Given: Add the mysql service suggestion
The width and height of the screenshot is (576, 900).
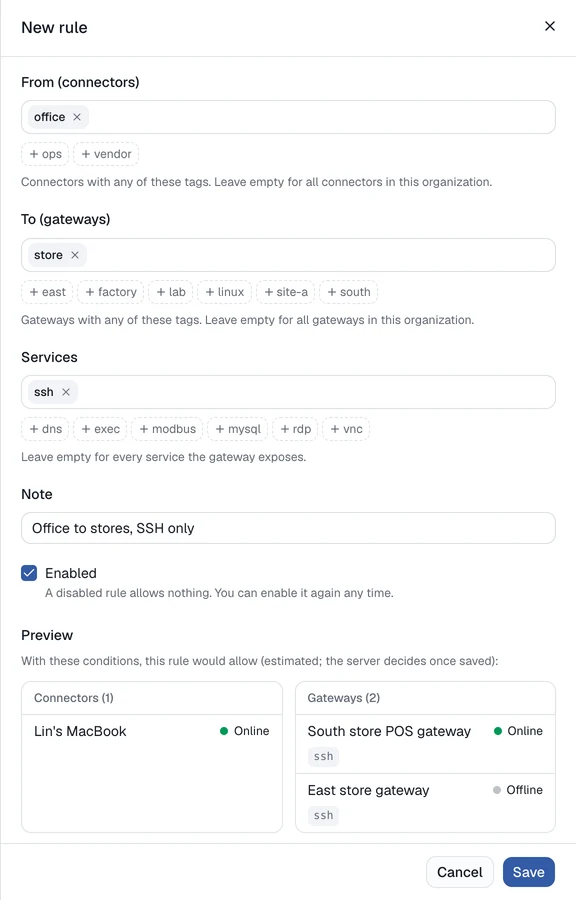Looking at the screenshot, I should click(238, 429).
